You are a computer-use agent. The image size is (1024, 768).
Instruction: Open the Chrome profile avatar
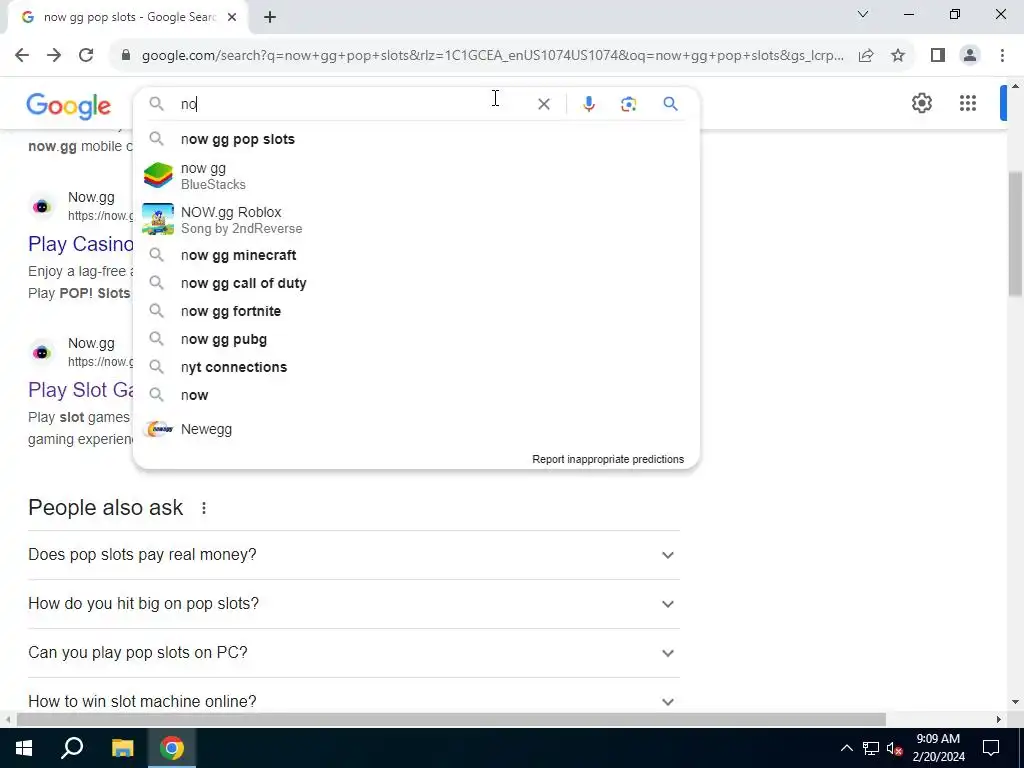(970, 56)
